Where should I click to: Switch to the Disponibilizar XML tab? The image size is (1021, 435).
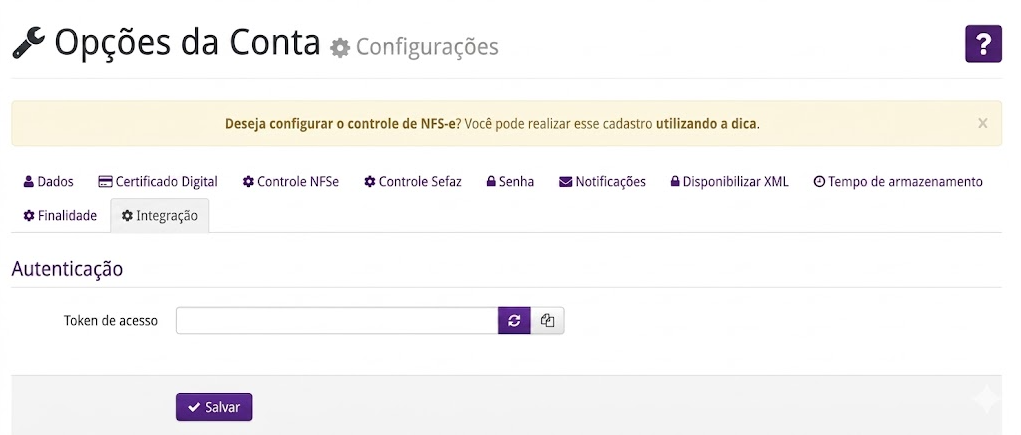(730, 182)
